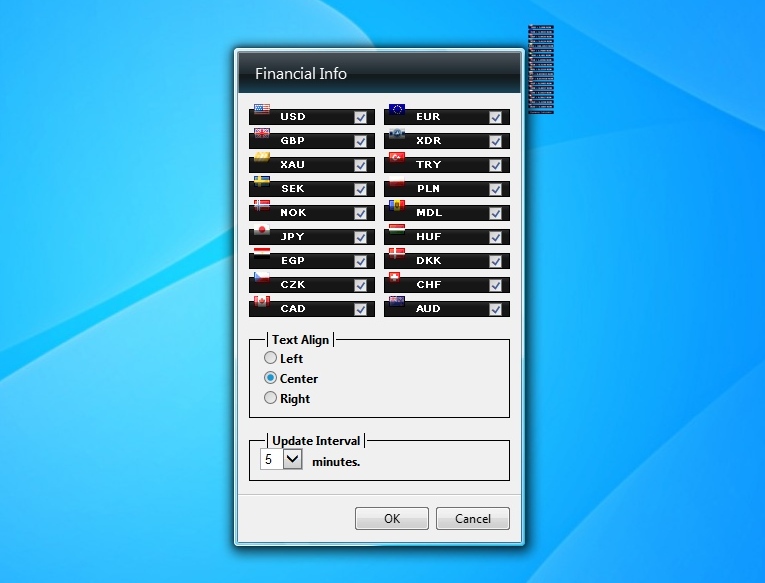
Task: Disable the CAD currency checkbox
Action: tap(361, 309)
